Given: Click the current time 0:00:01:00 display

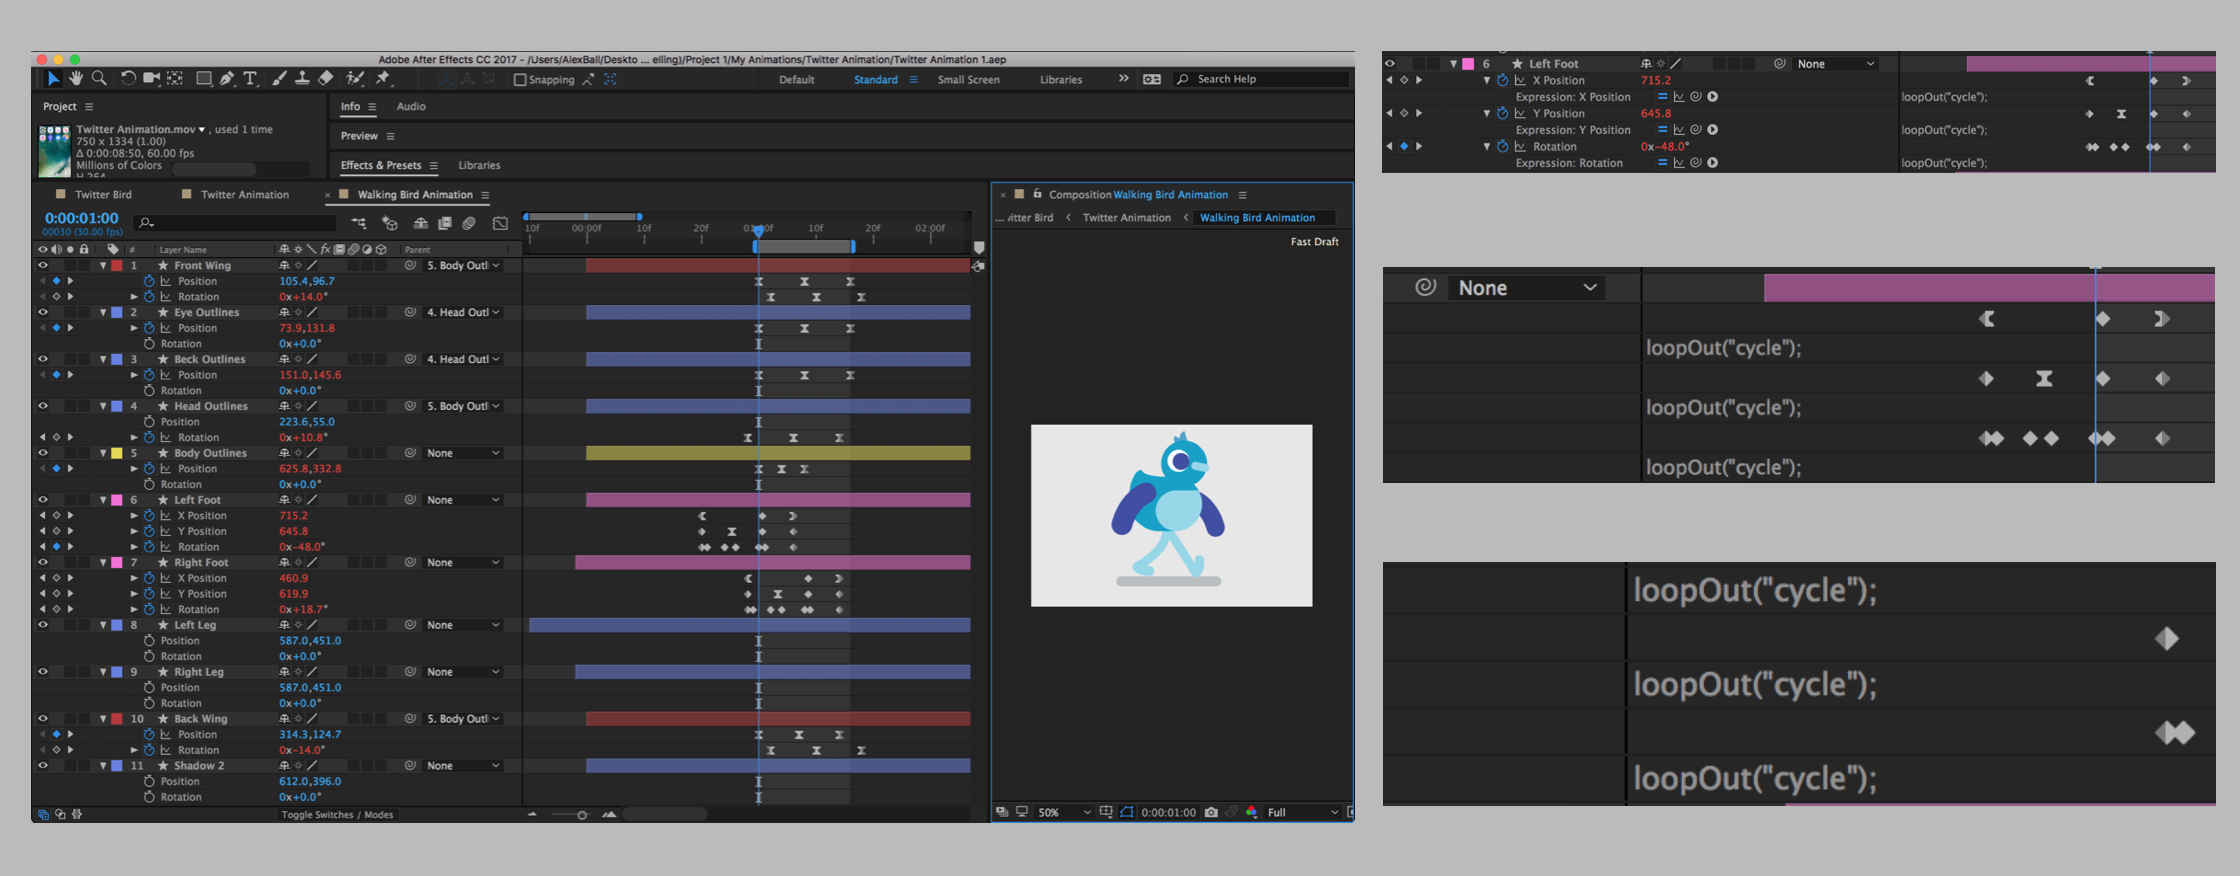Looking at the screenshot, I should (x=81, y=218).
